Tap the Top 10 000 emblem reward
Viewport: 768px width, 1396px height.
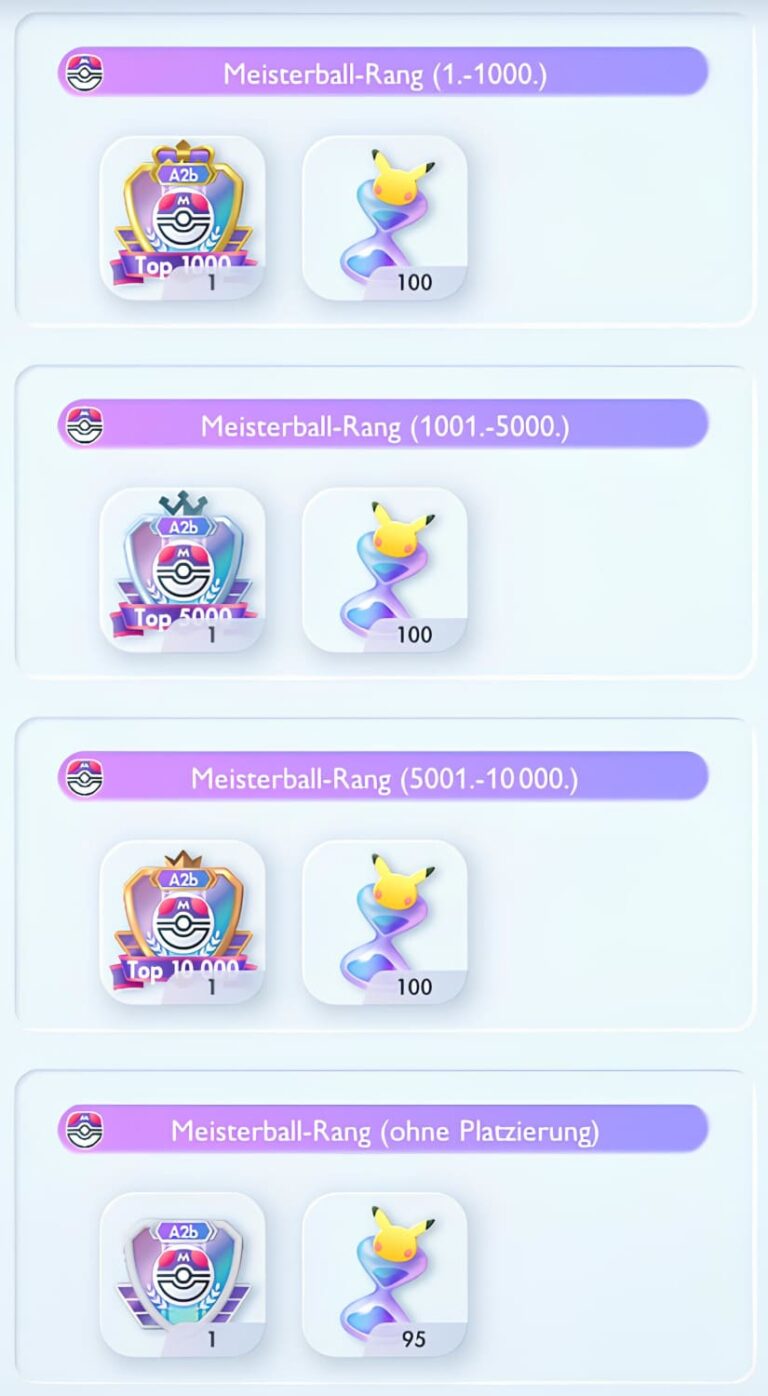182,922
